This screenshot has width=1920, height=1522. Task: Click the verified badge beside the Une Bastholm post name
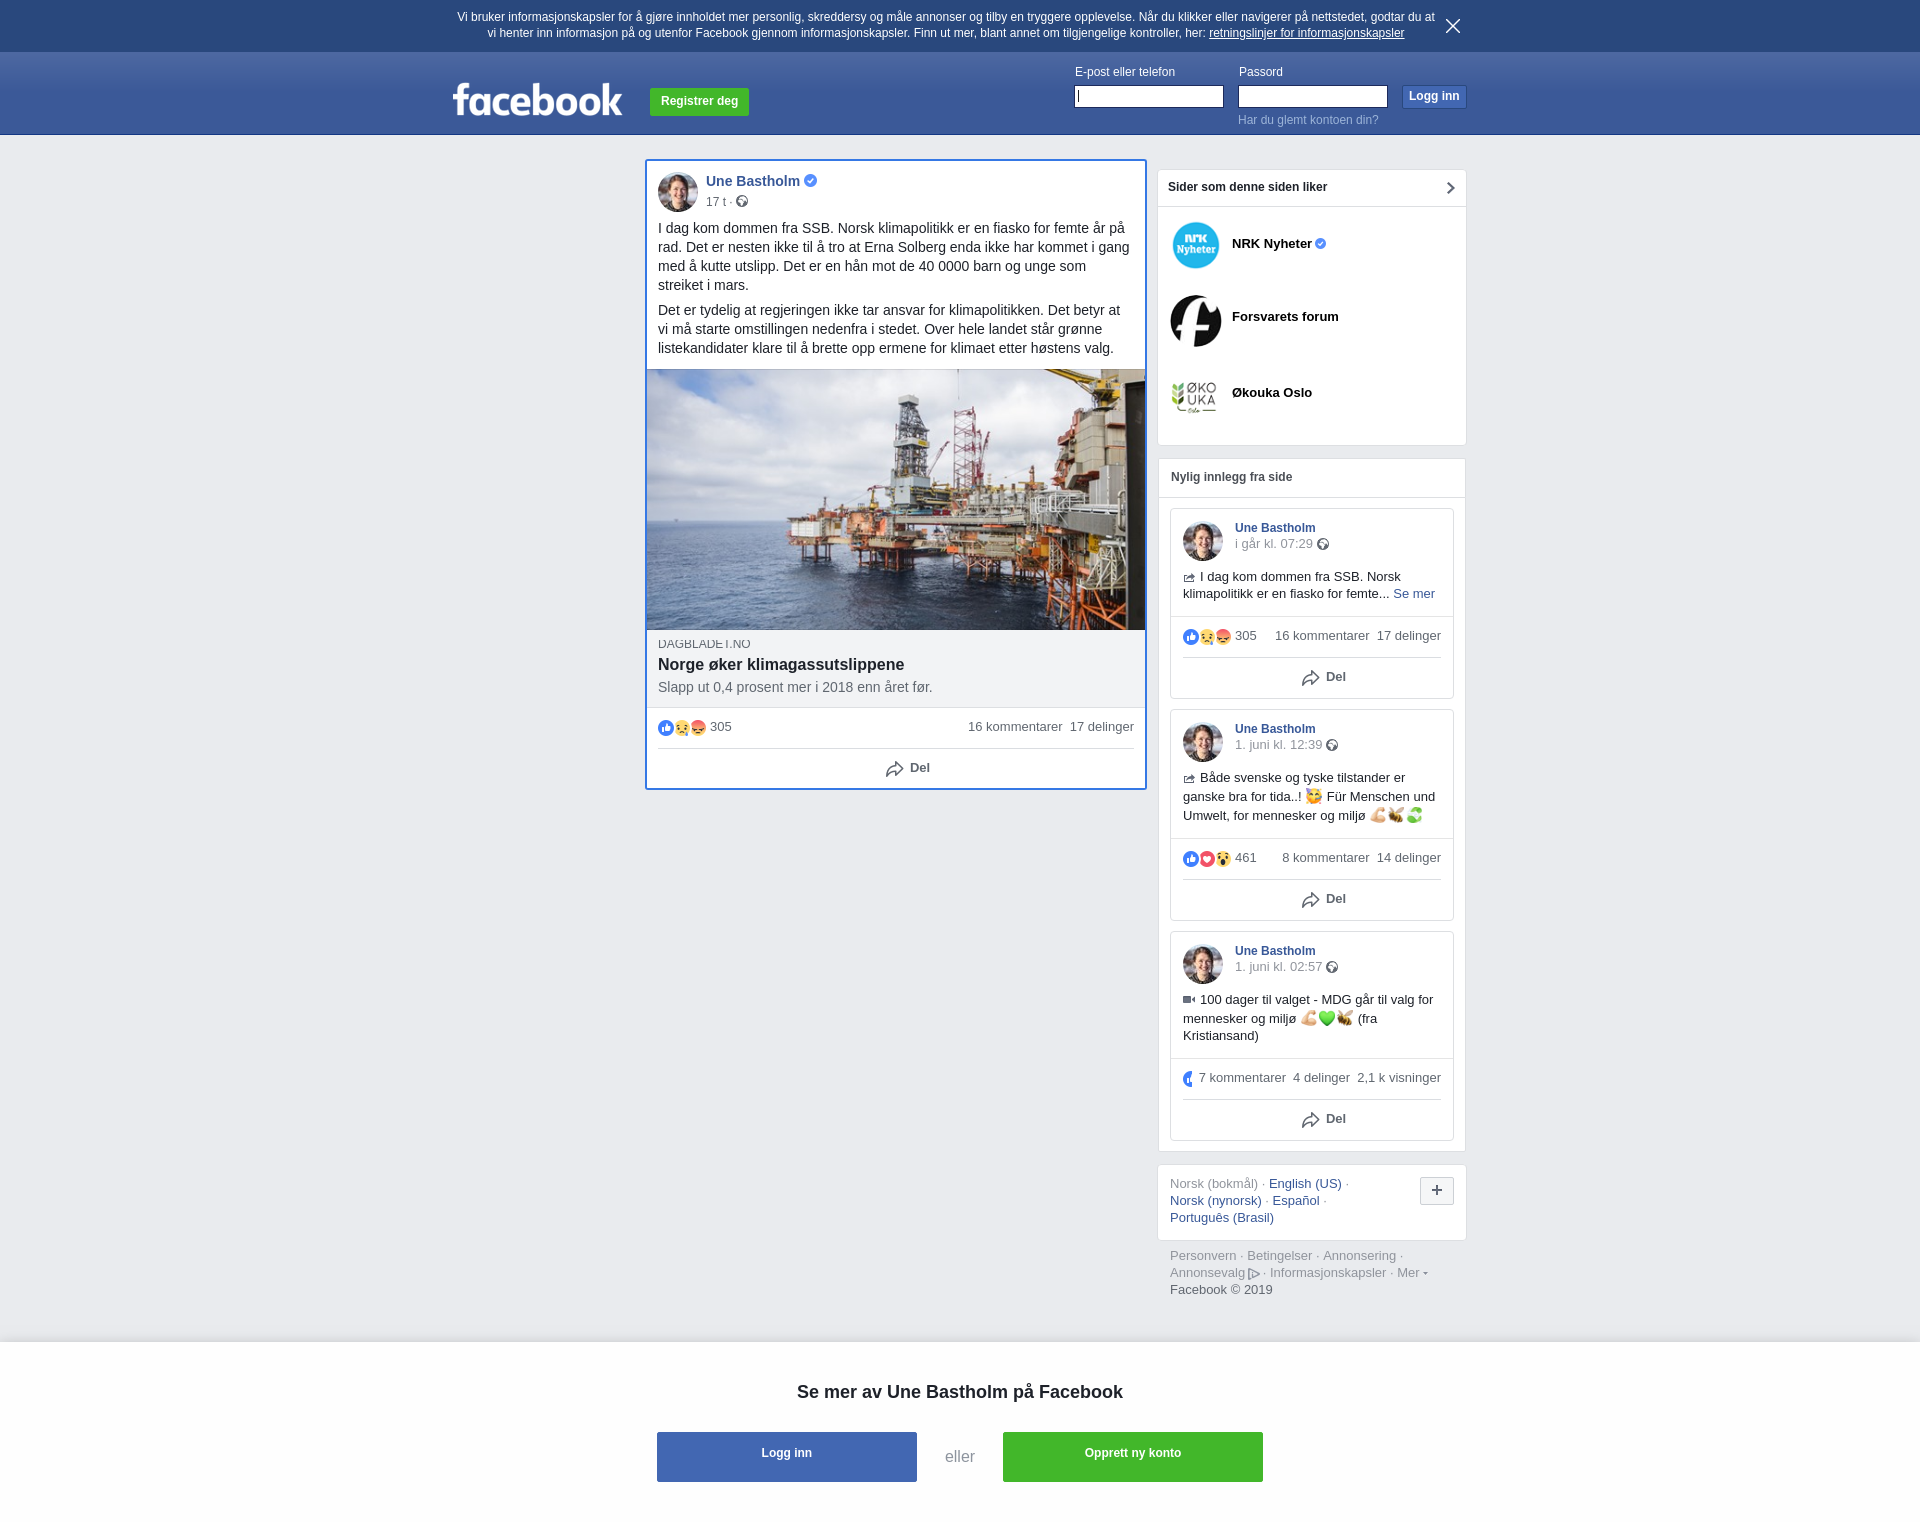[811, 181]
